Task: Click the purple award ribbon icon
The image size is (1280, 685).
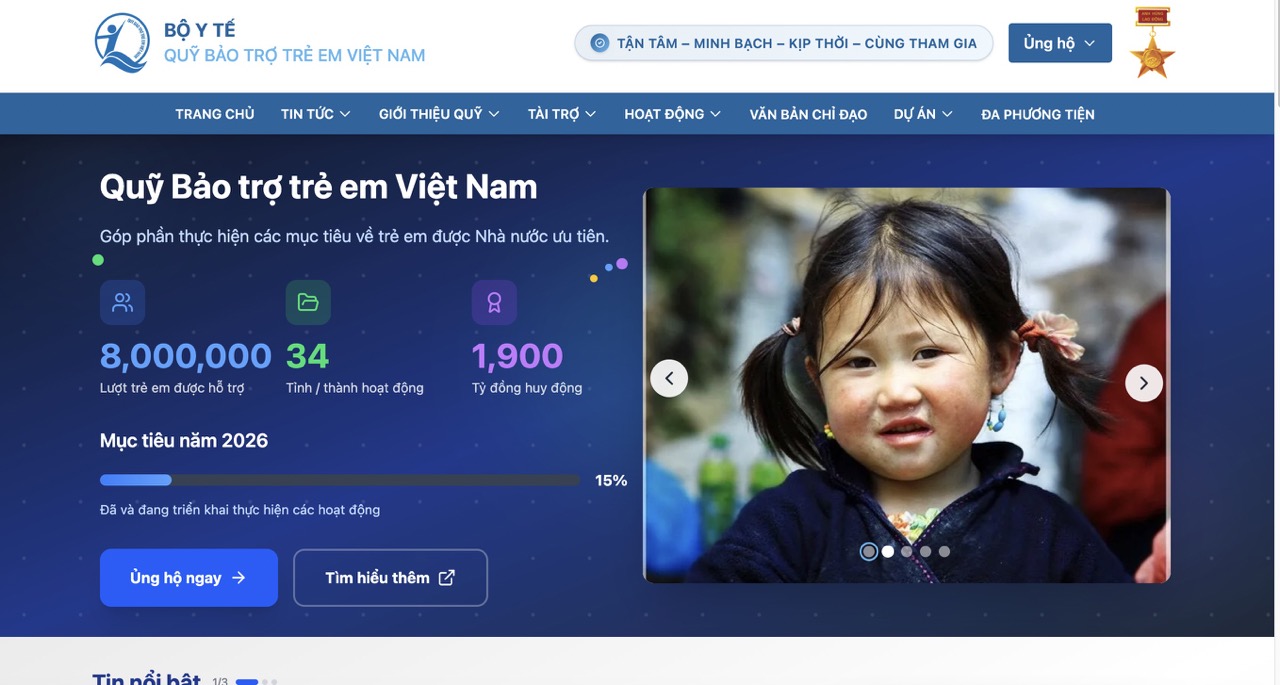Action: [494, 302]
